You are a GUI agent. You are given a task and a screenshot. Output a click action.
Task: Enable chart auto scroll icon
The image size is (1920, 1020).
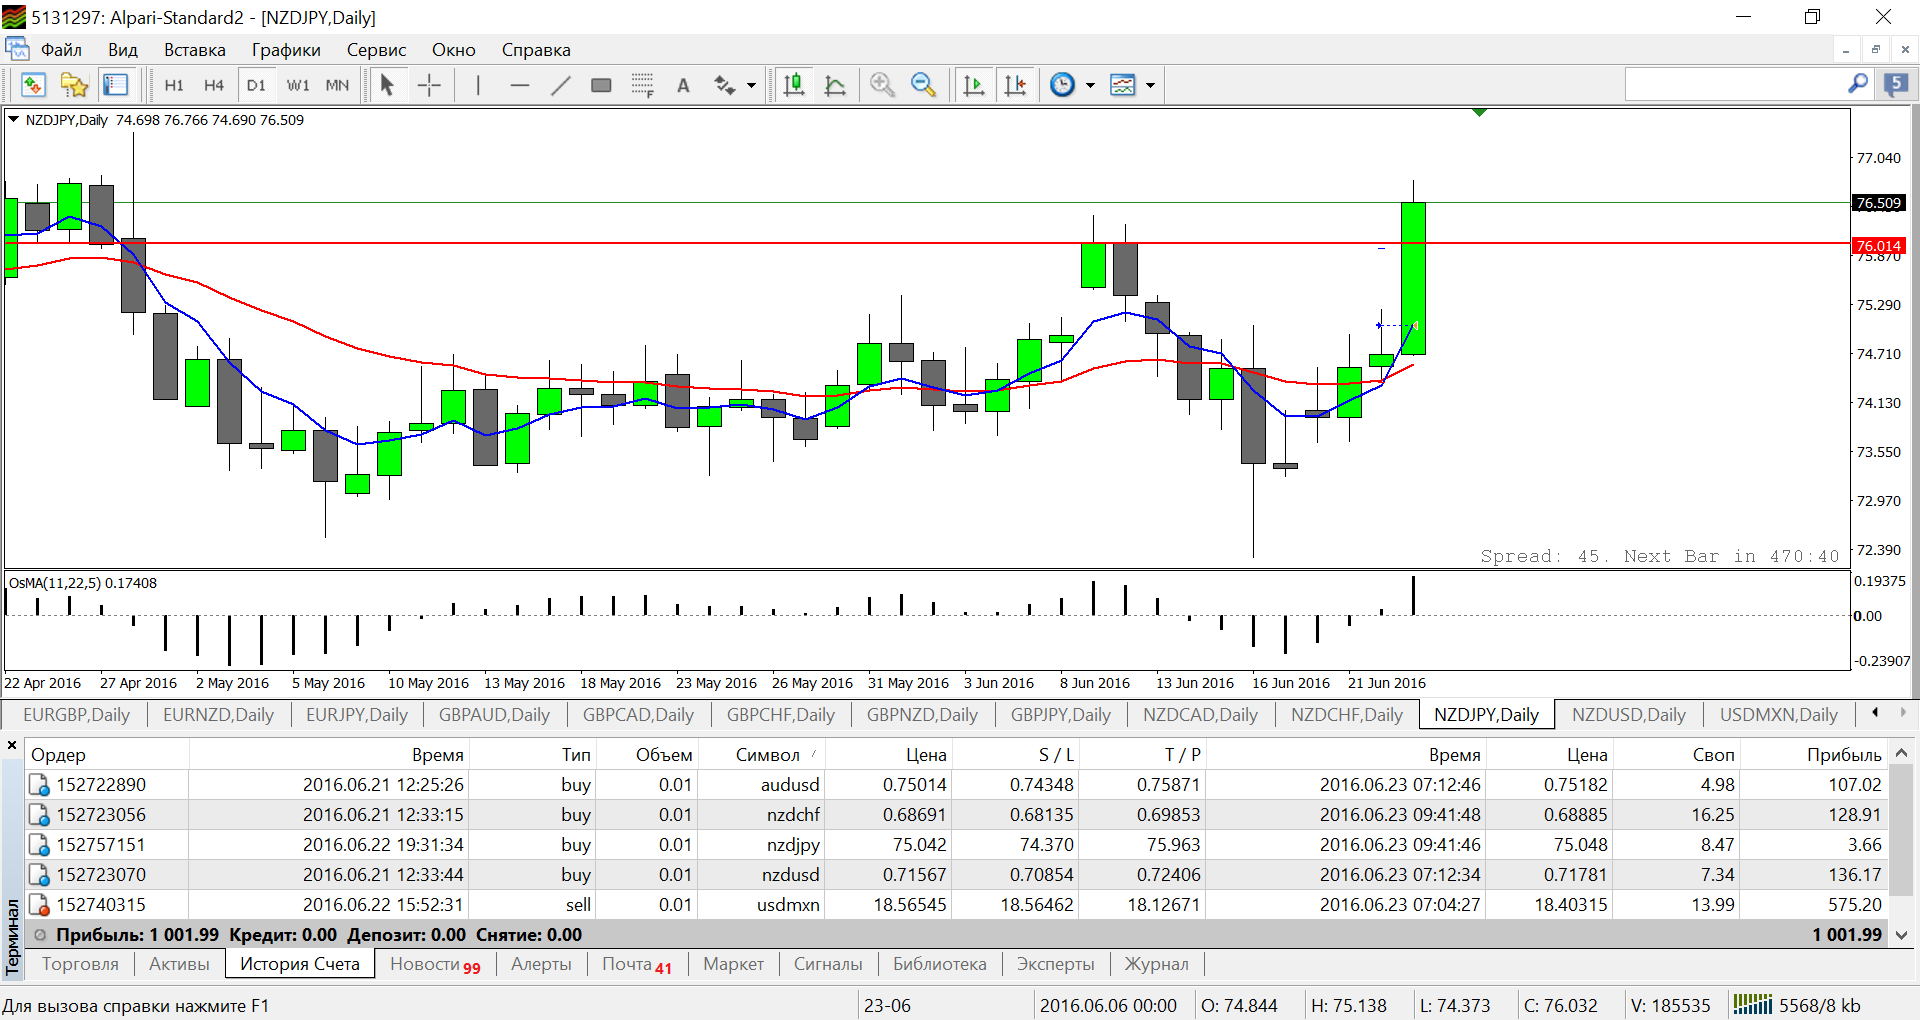[x=973, y=85]
